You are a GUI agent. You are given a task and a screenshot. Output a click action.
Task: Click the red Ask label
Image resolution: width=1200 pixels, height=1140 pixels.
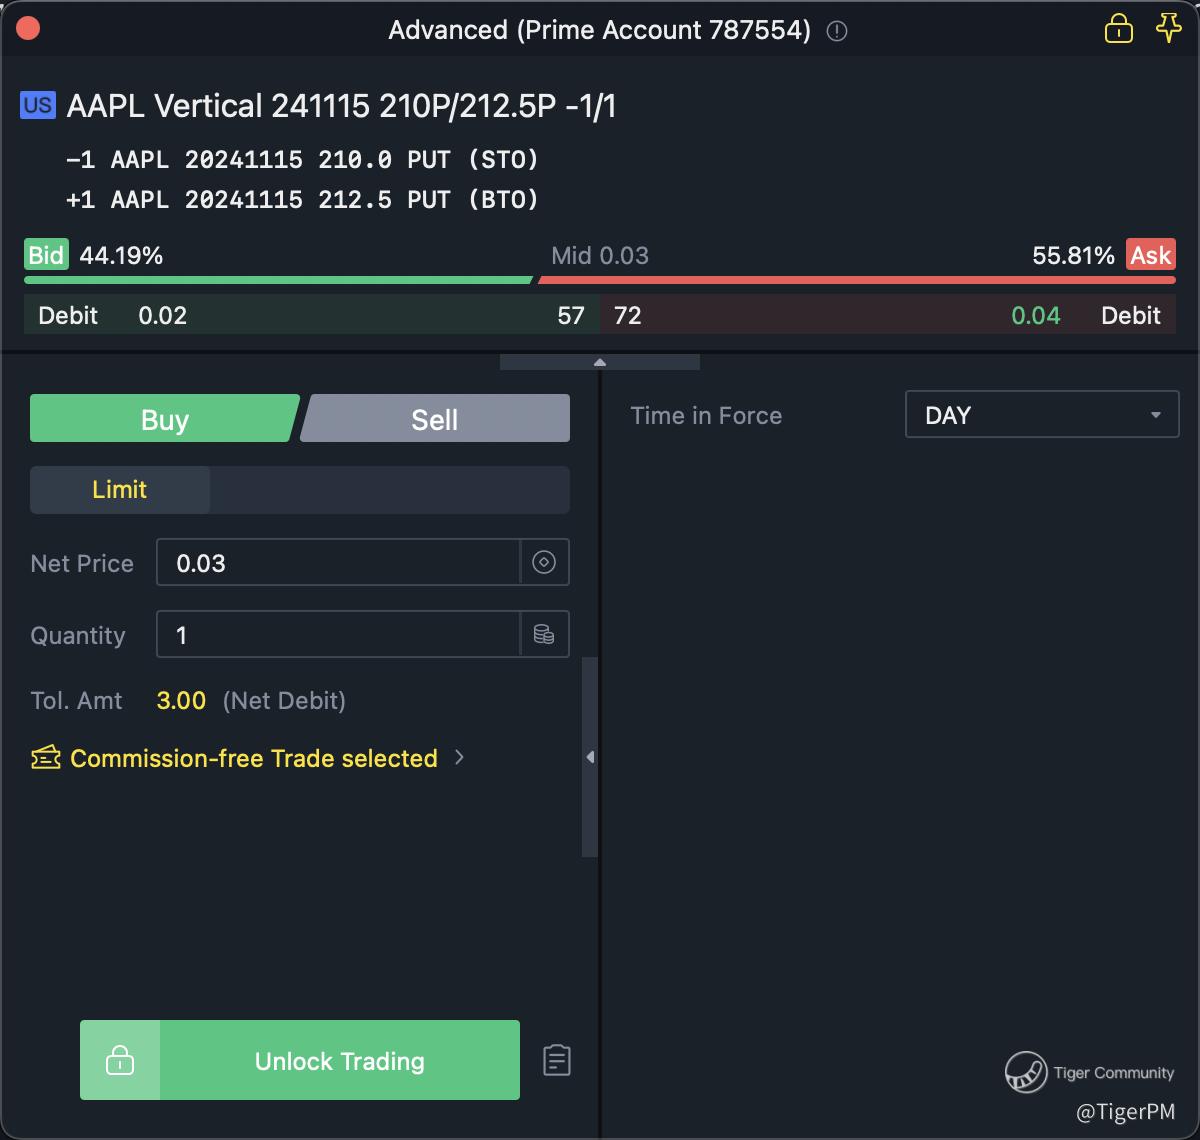tap(1150, 255)
